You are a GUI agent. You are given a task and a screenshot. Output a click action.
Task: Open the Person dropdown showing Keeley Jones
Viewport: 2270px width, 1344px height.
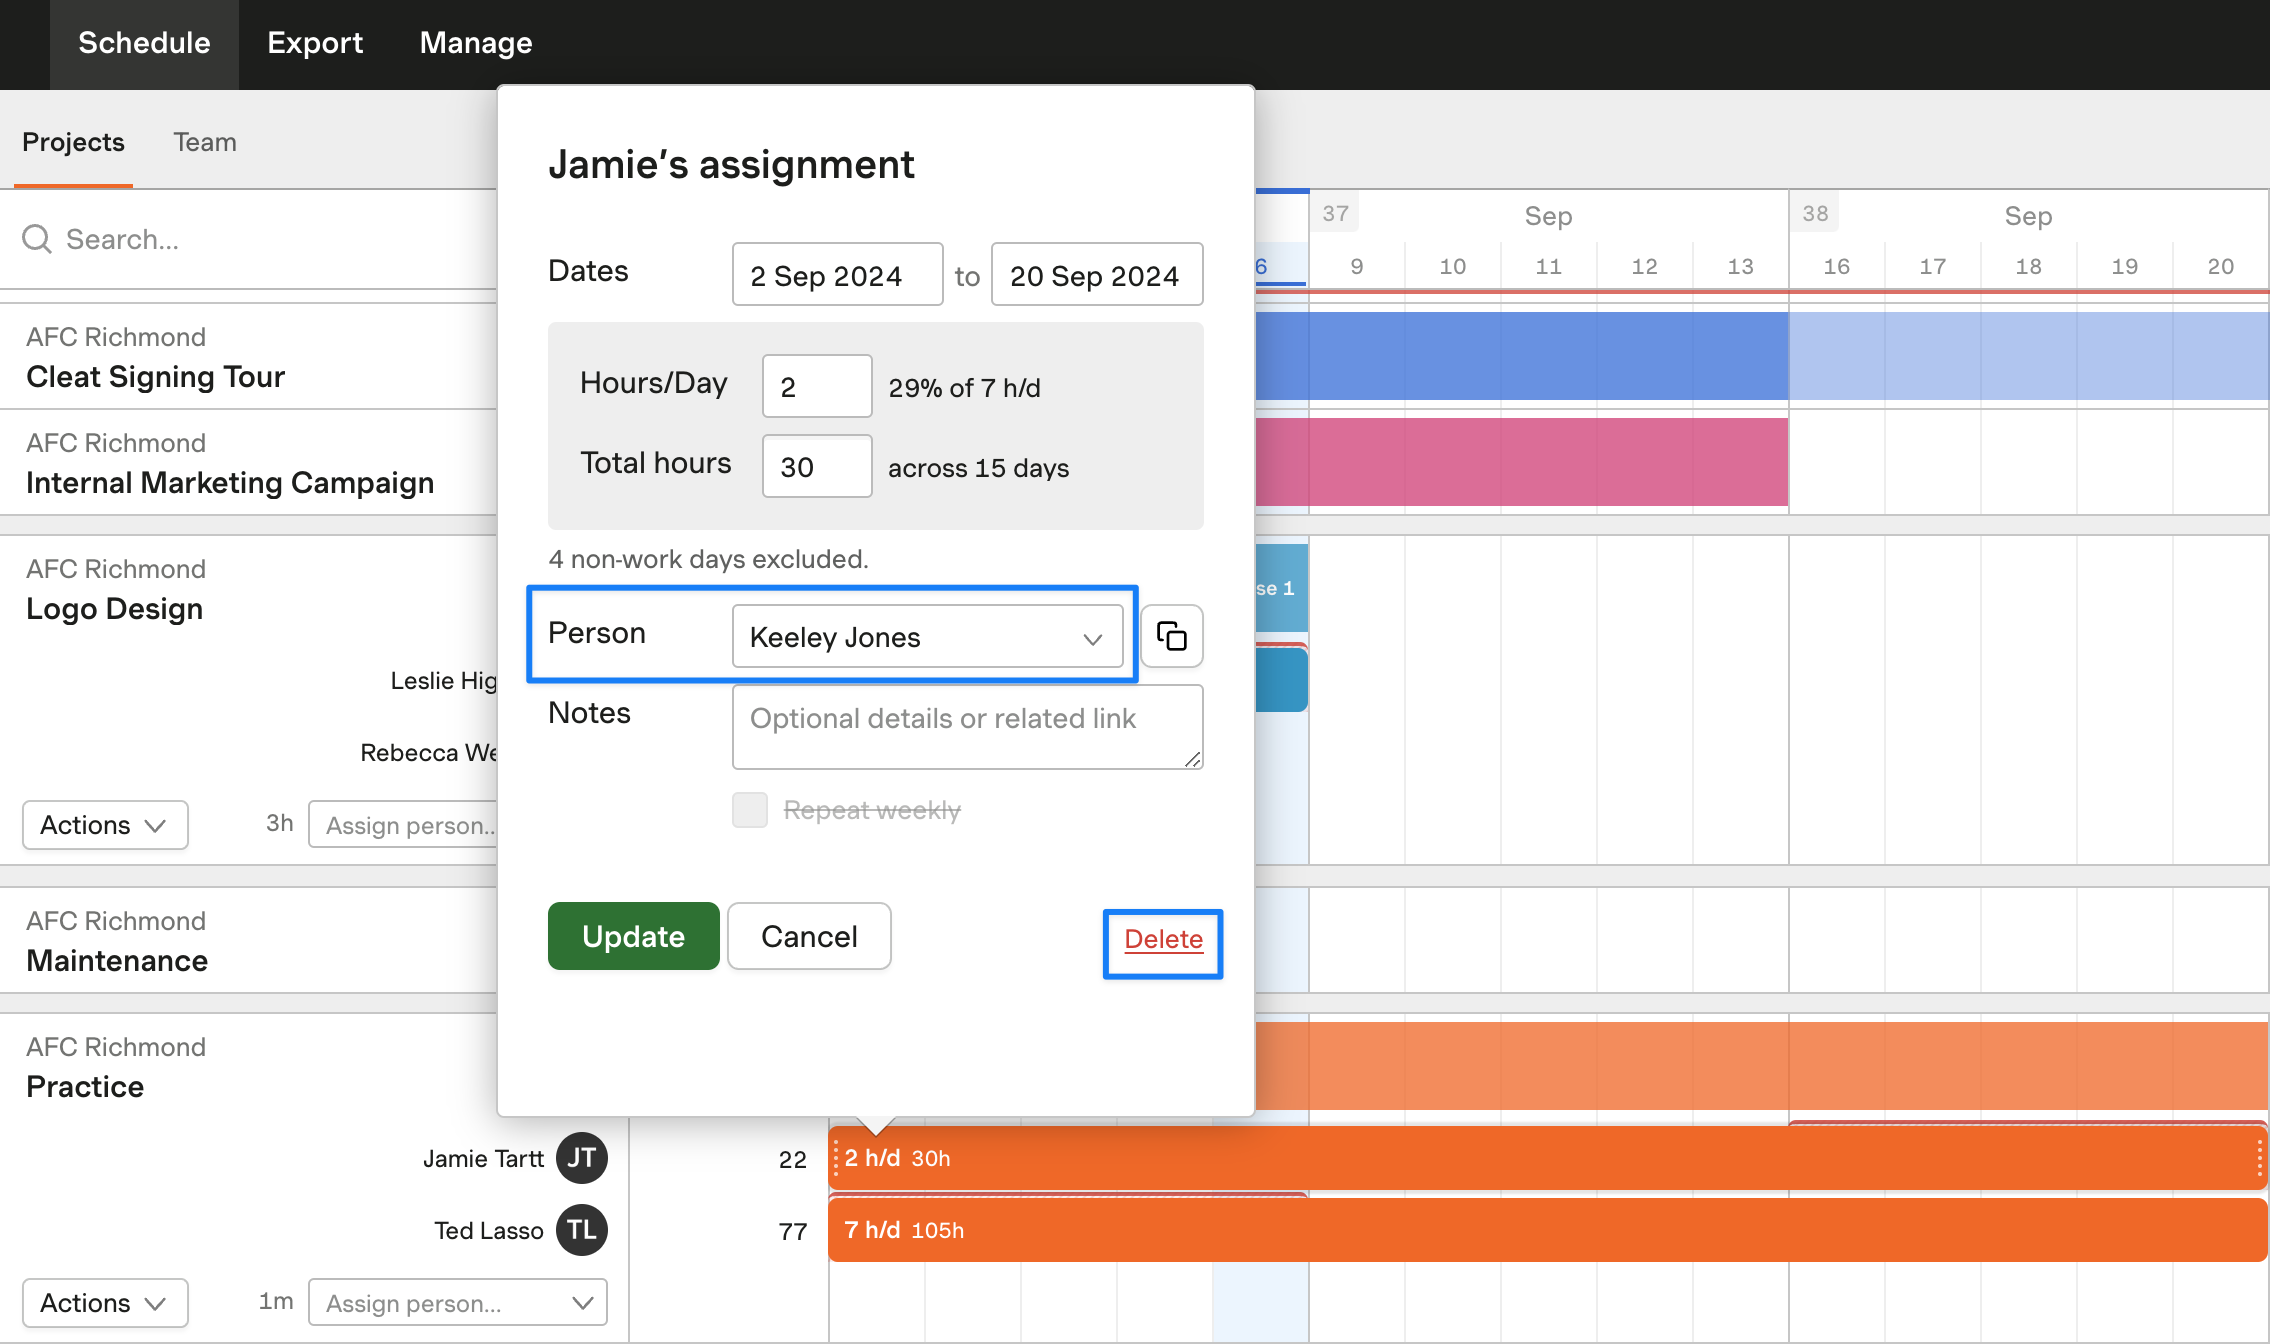click(928, 636)
